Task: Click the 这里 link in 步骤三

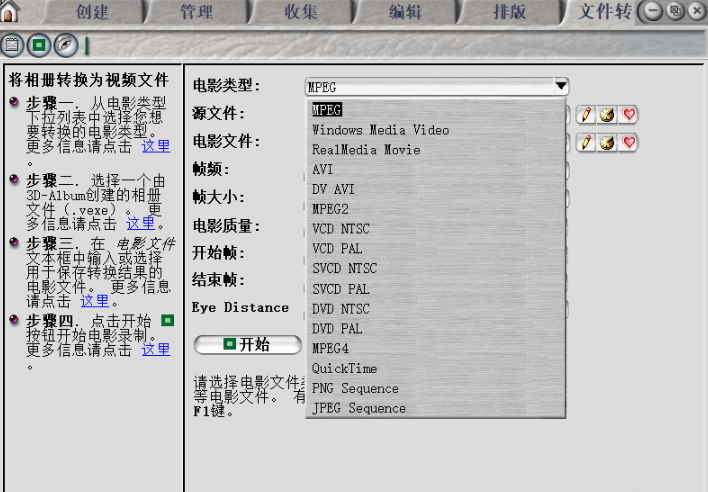Action: (x=95, y=301)
